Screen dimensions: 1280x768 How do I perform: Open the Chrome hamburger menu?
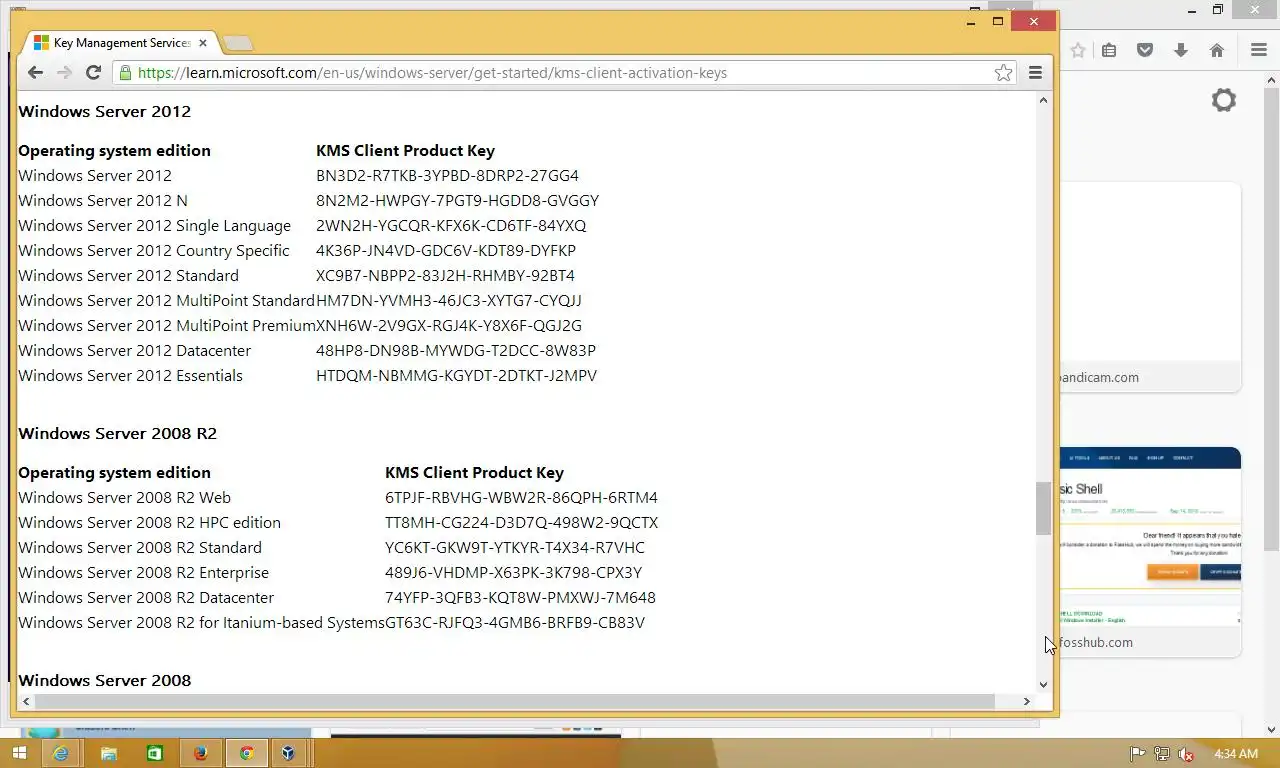tap(1035, 72)
